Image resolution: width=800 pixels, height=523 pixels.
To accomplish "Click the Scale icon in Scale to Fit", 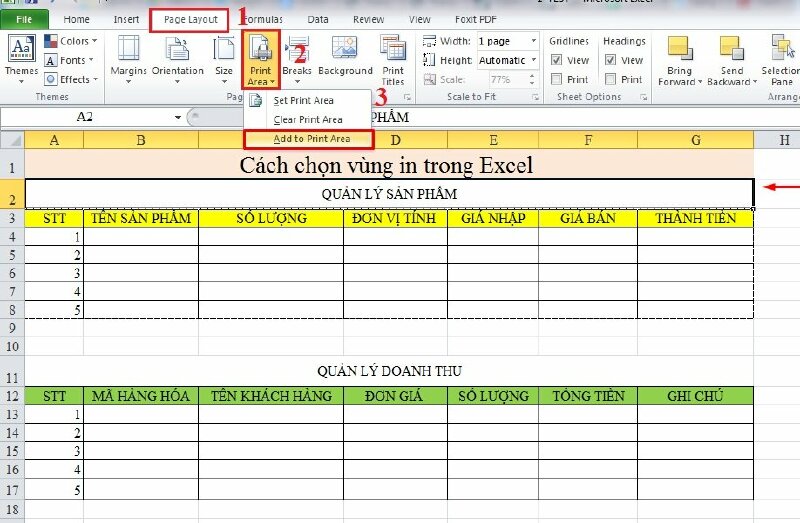I will point(430,79).
